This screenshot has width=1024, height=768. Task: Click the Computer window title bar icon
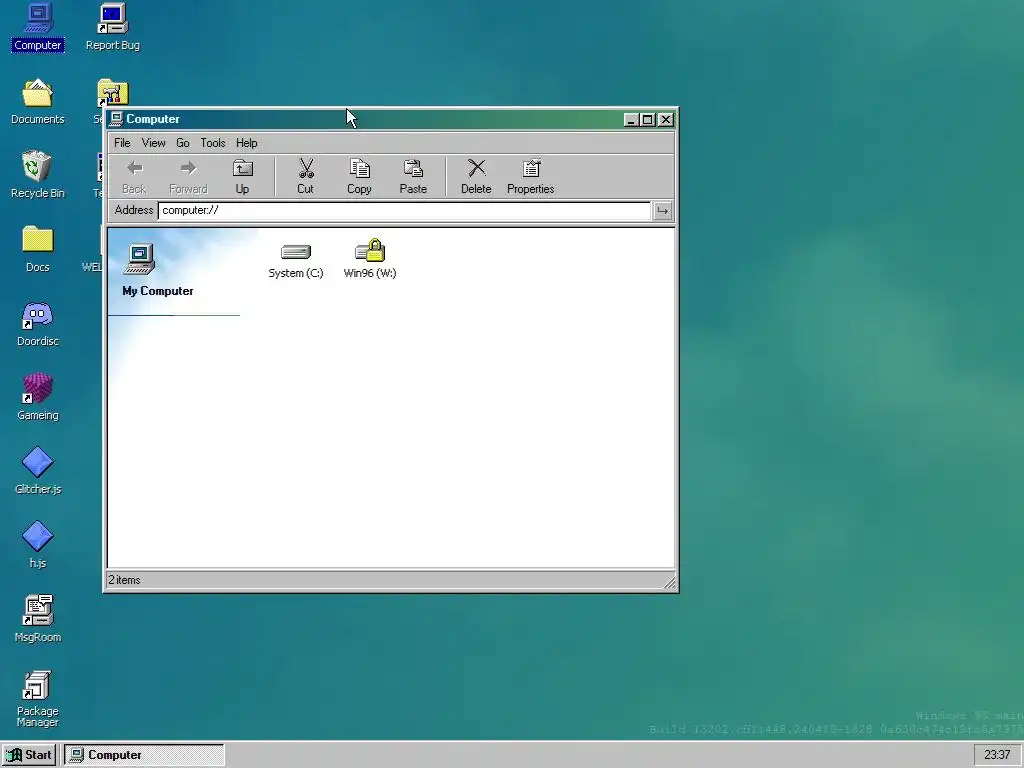pyautogui.click(x=116, y=119)
